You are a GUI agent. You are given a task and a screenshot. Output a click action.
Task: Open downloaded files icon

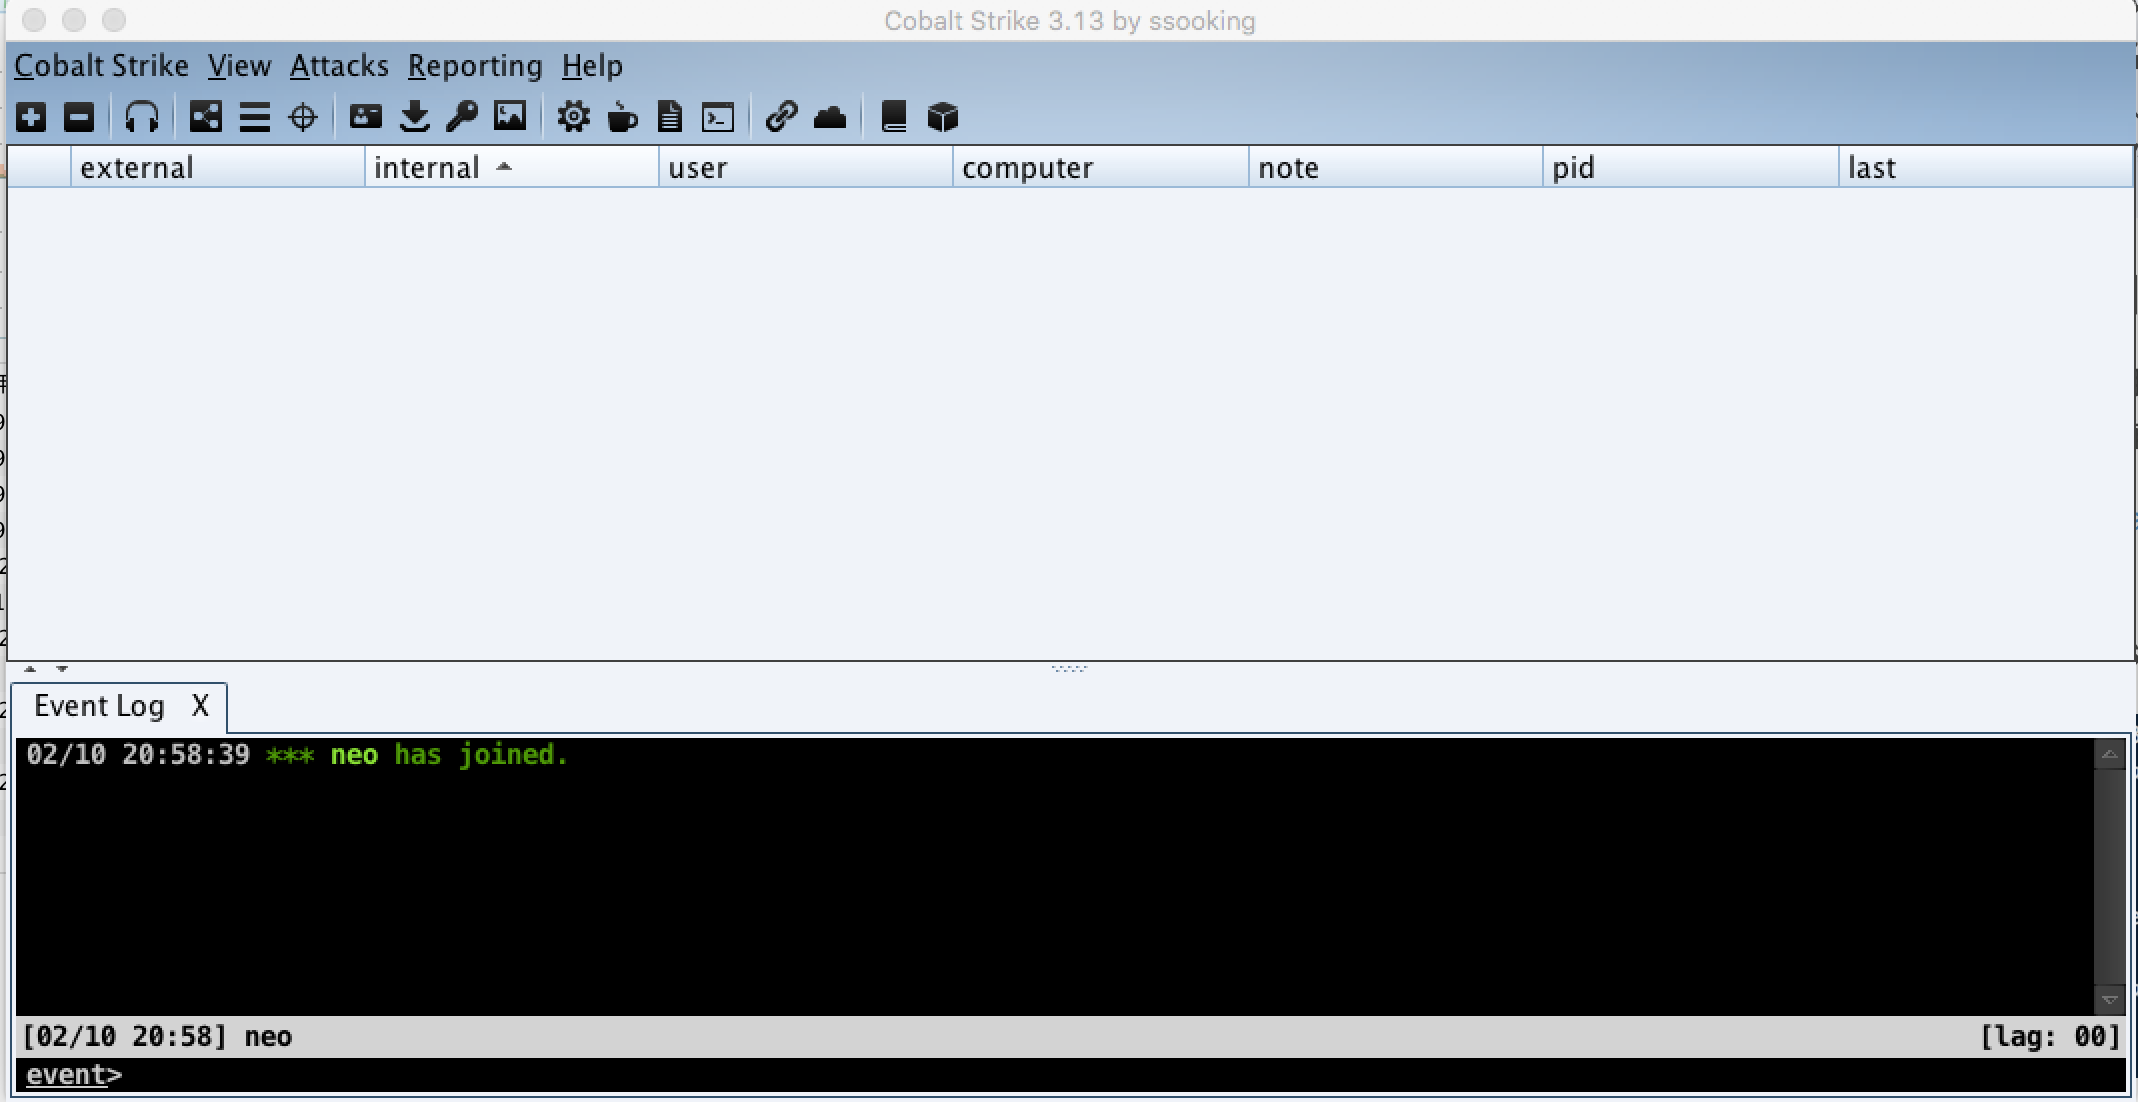coord(414,117)
